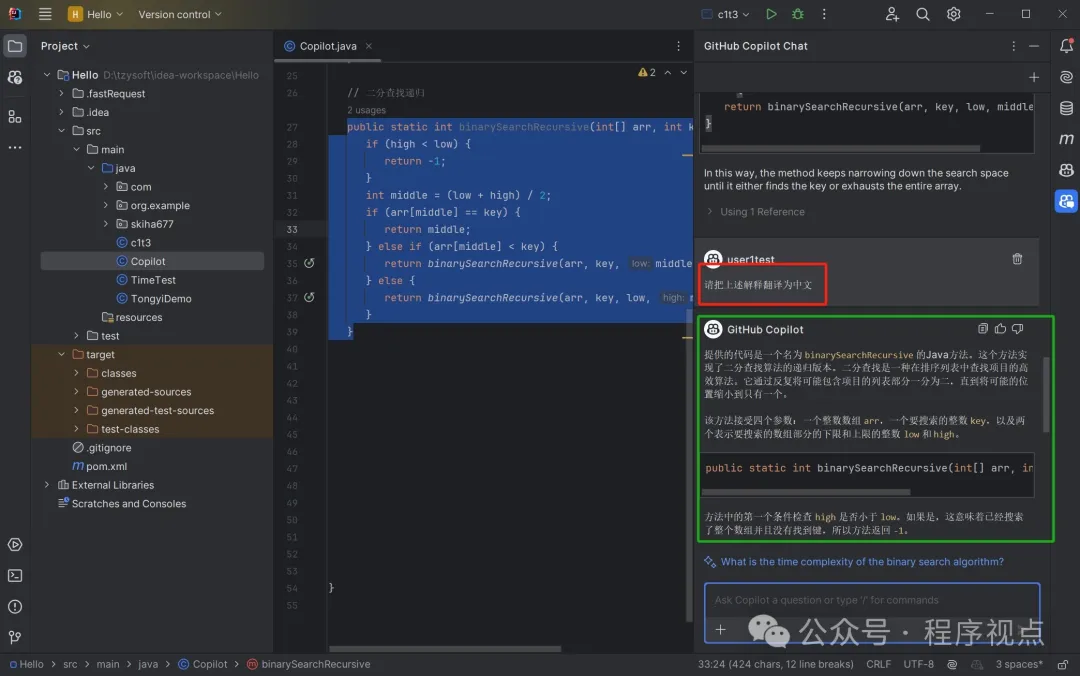Collapse the src folder

(61, 131)
